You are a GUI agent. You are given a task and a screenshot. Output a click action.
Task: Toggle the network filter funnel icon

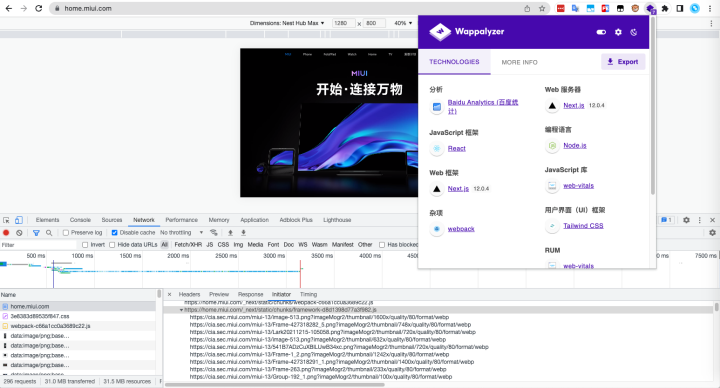pos(36,233)
